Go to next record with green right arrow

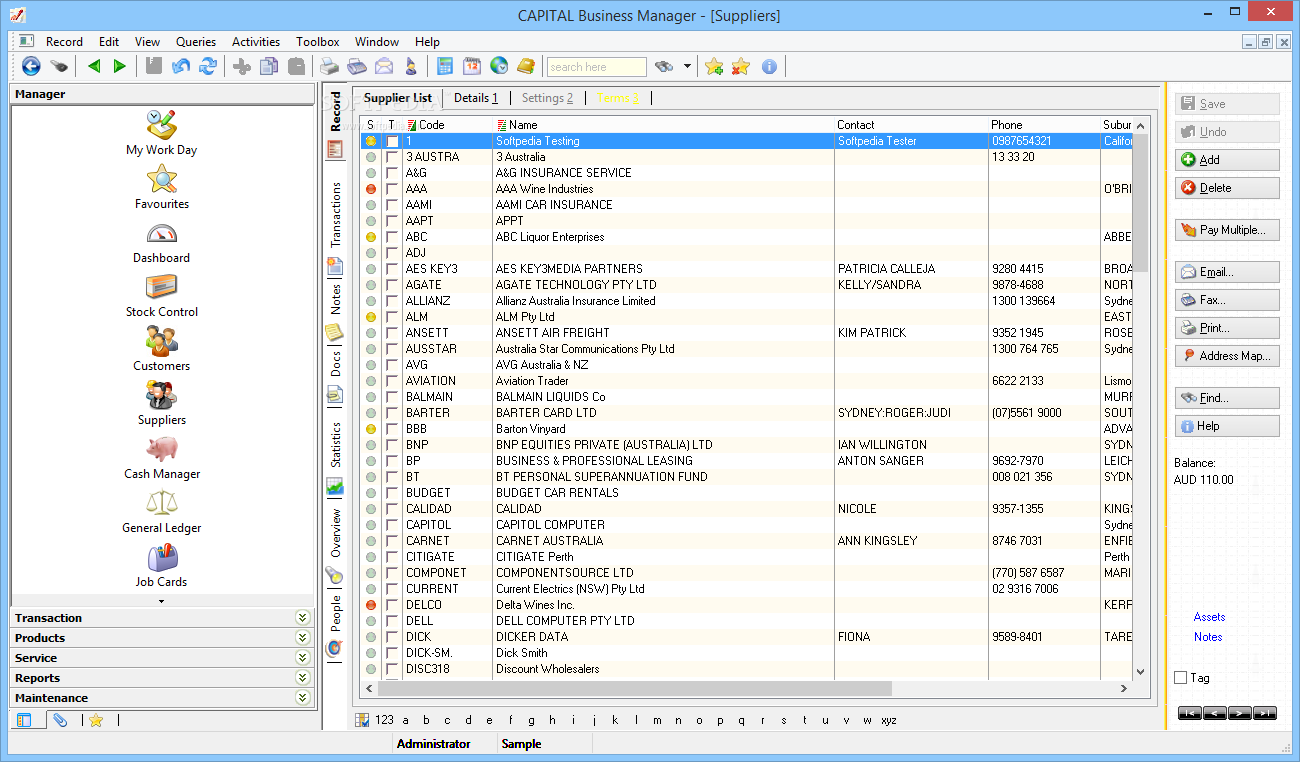120,66
